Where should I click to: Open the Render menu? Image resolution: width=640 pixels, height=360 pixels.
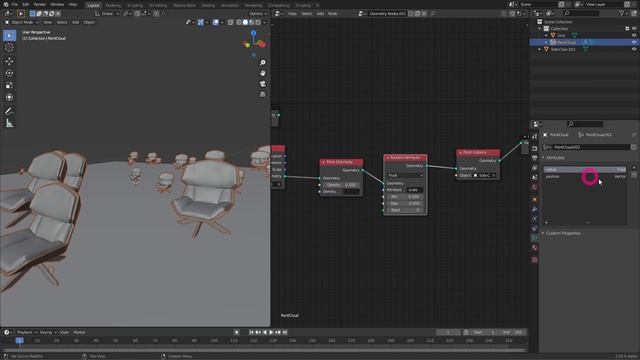click(x=40, y=4)
